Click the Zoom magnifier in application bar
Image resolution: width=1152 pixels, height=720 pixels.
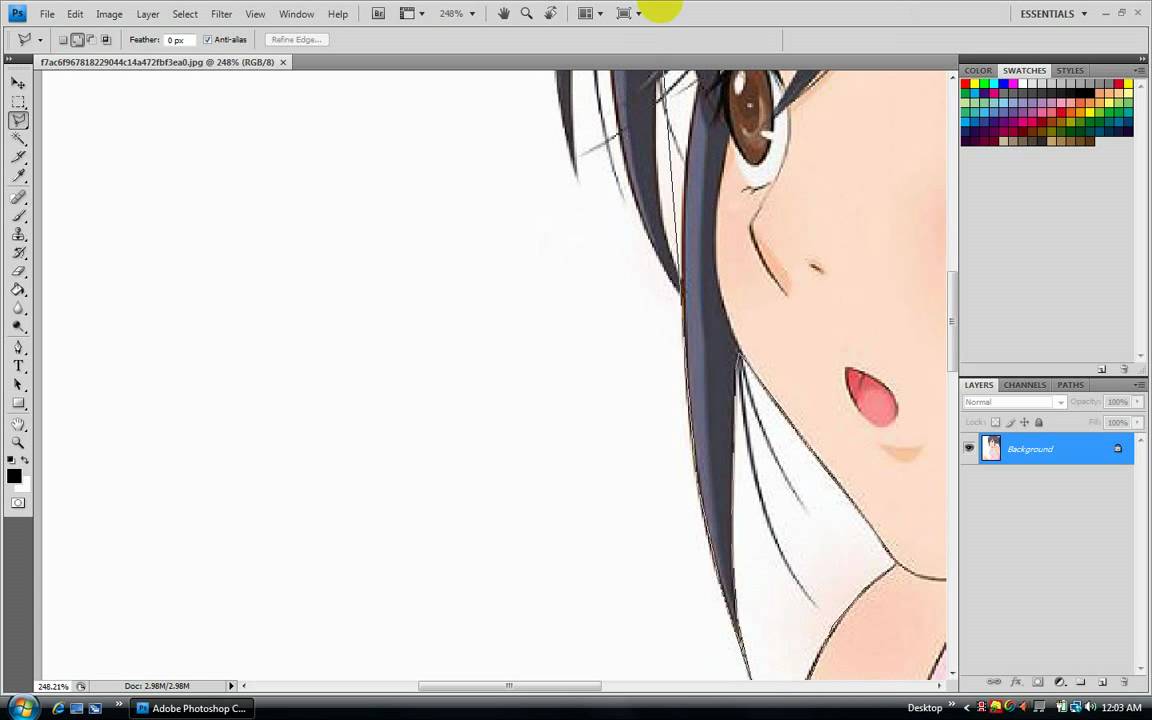point(527,13)
